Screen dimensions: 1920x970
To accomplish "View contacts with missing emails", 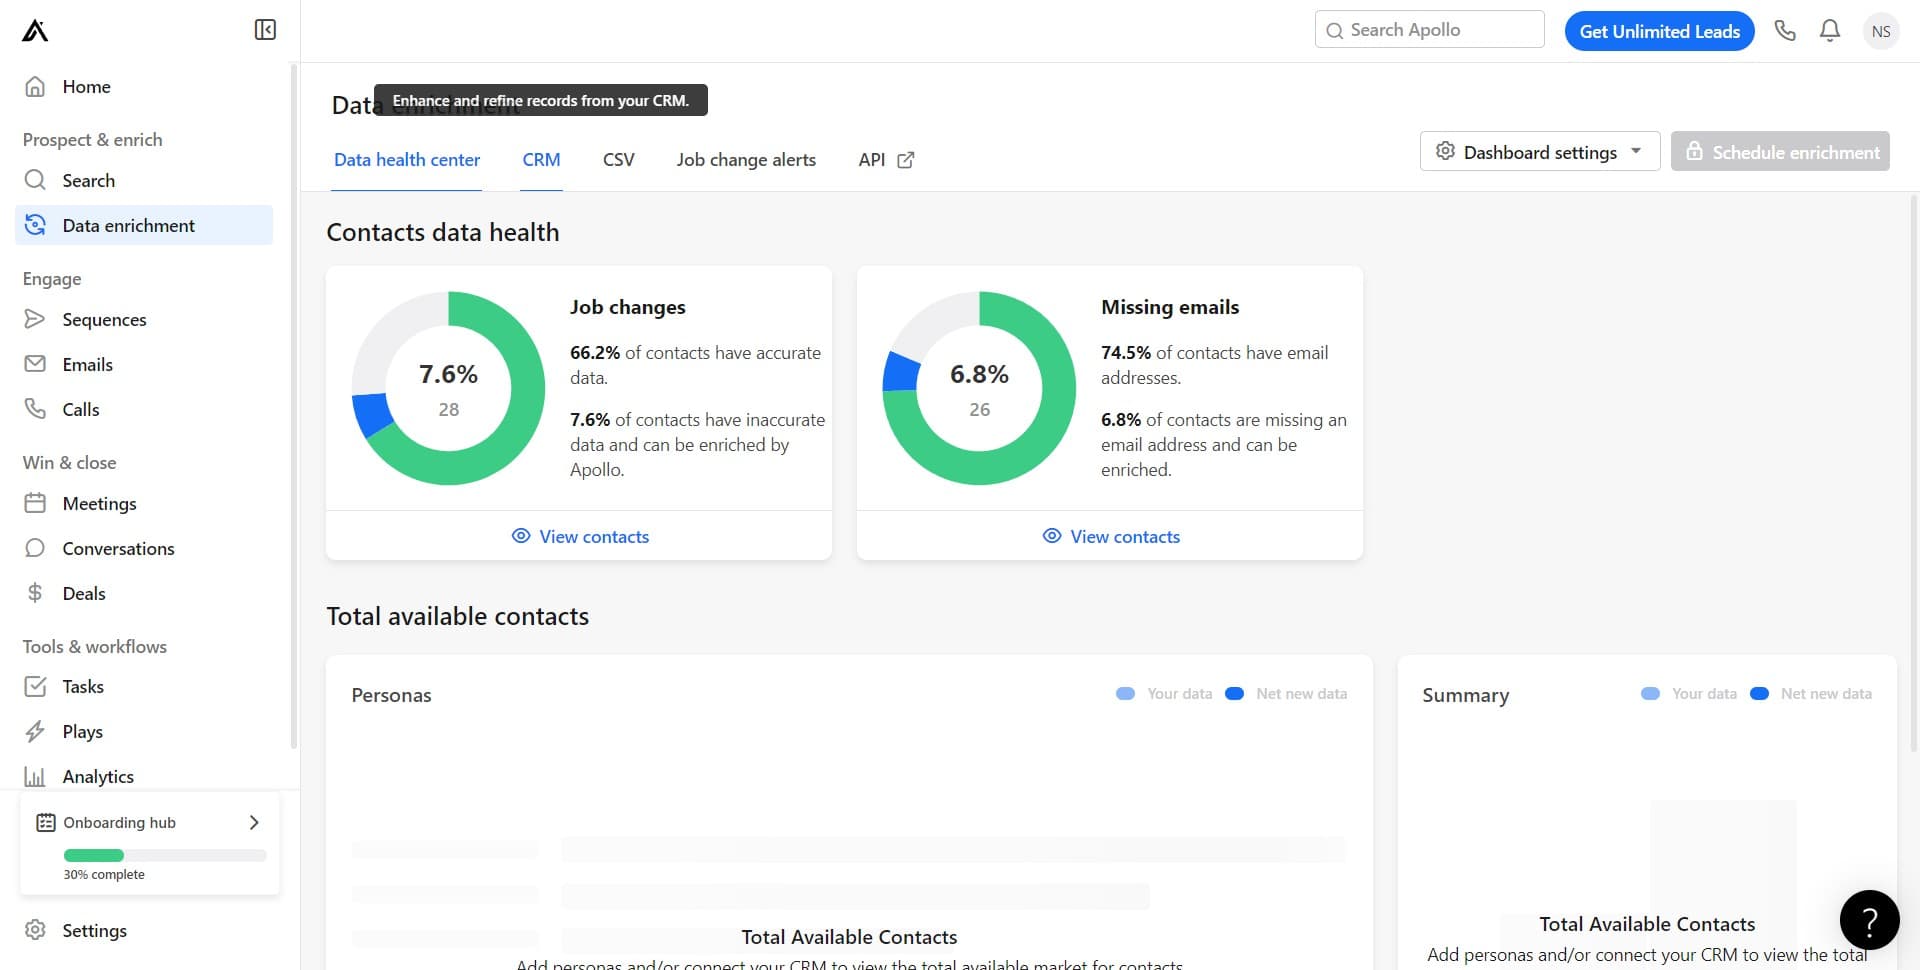I will (1110, 536).
